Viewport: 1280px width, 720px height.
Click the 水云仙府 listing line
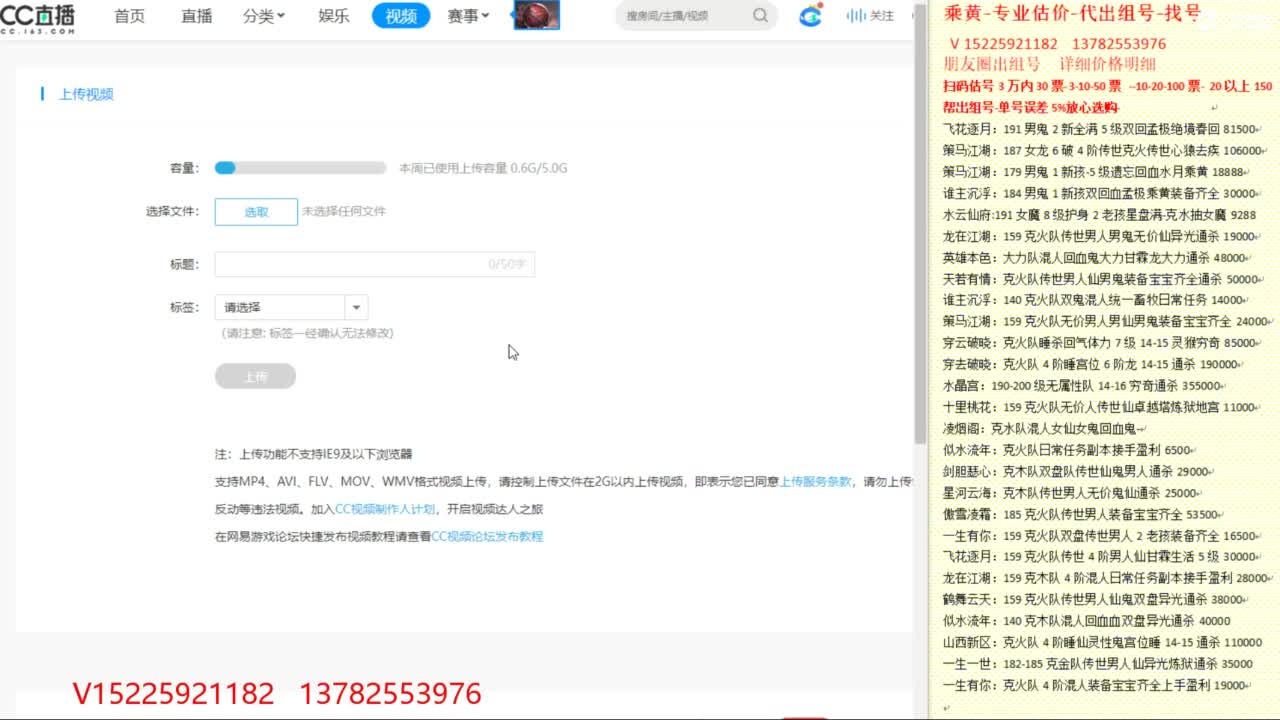1099,215
